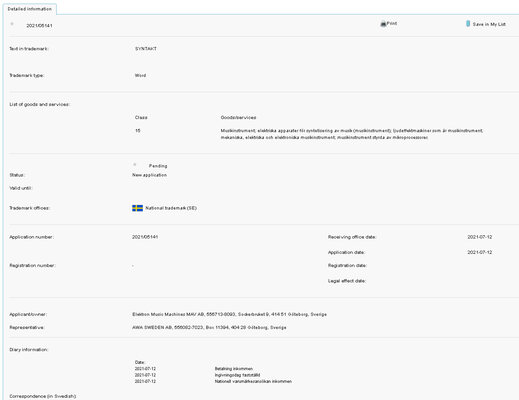Click the printer icon next to Print
This screenshot has height=400, width=519.
(x=383, y=24)
